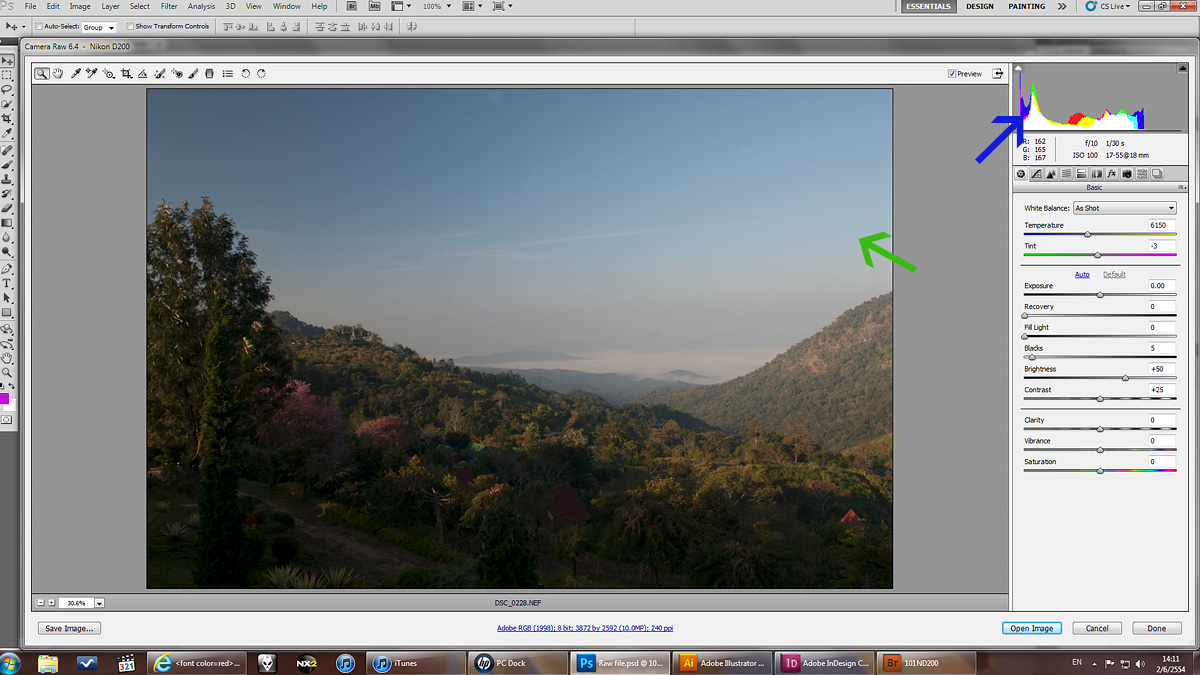Open the zoom level dropdown at 30.6%
Image resolution: width=1200 pixels, height=675 pixels.
(100, 603)
